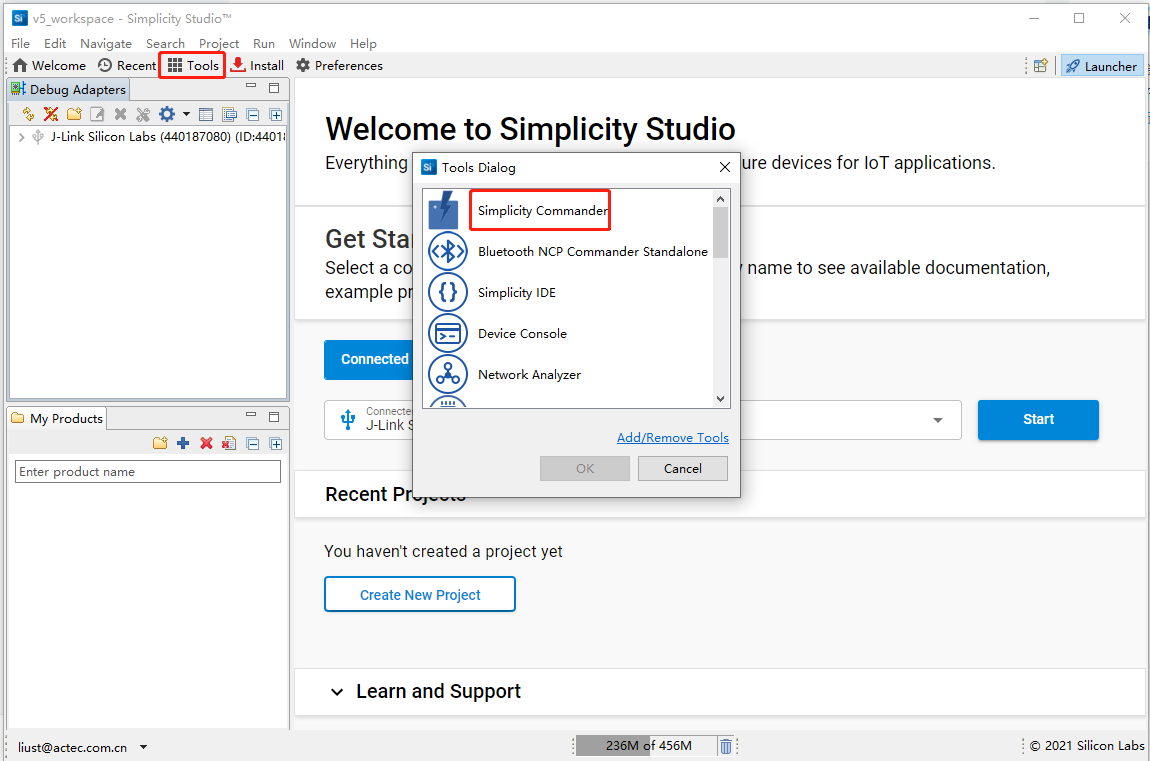Click the connect adapter icon in Debug Adapters
The height and width of the screenshot is (761, 1150).
click(27, 113)
